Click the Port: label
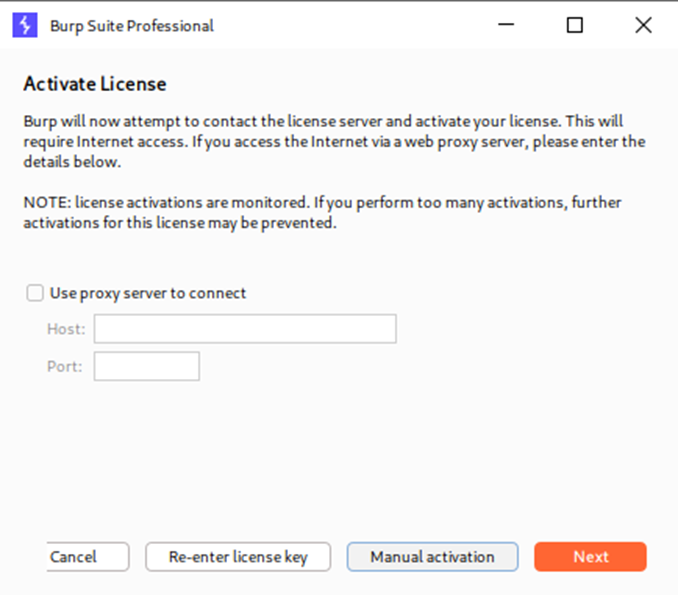Viewport: 678px width, 595px height. [64, 367]
